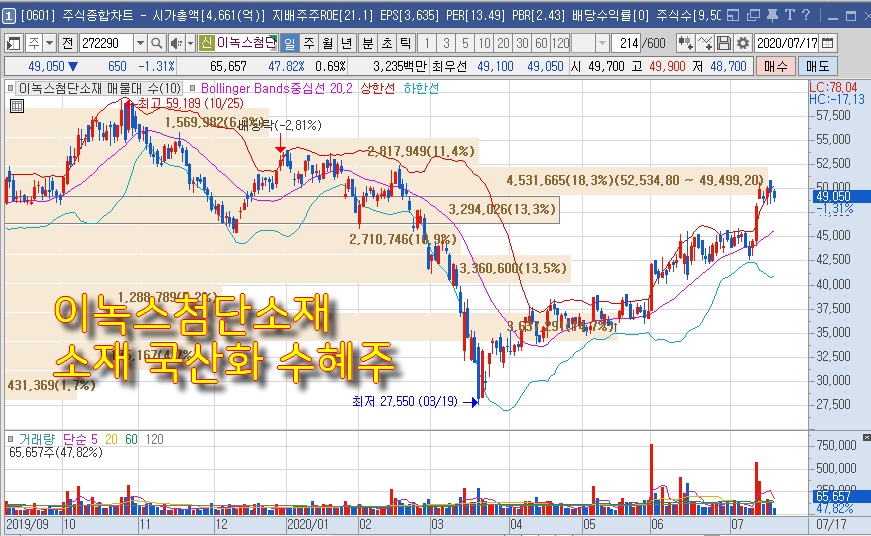Click the stock code field 272290

tap(106, 43)
